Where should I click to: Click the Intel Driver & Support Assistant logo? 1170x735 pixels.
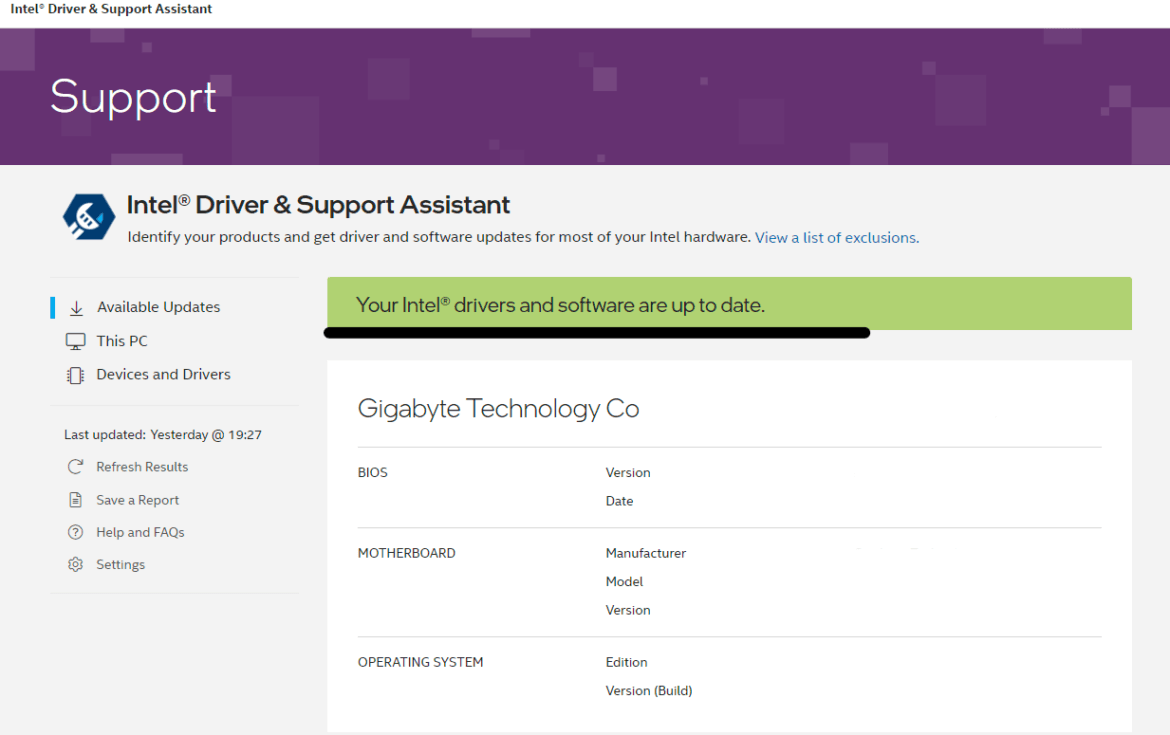coord(88,216)
